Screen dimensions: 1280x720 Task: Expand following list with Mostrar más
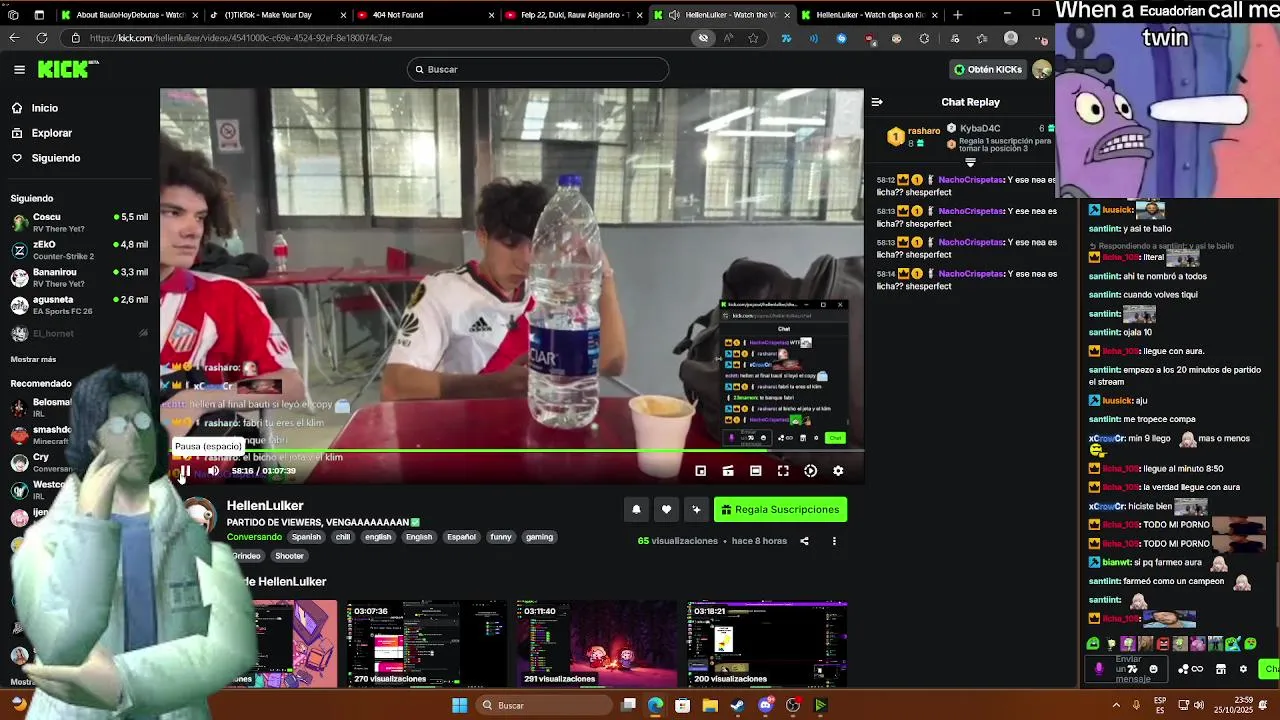coord(33,359)
